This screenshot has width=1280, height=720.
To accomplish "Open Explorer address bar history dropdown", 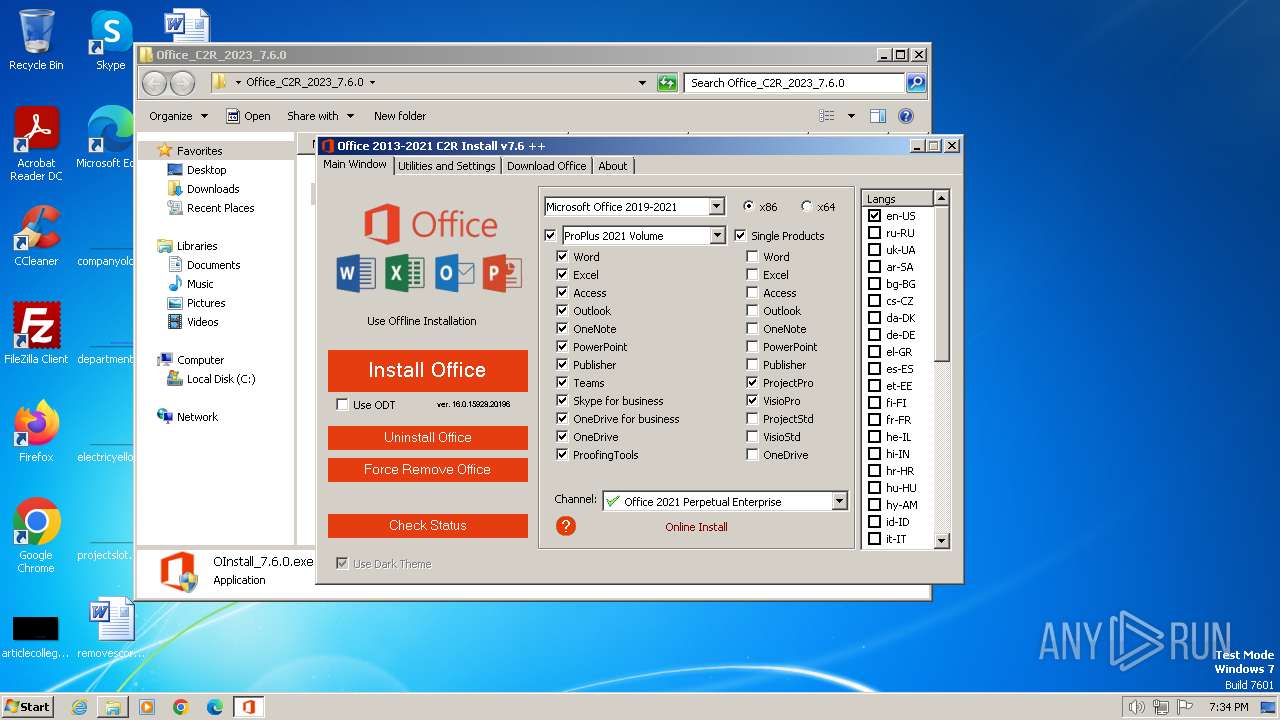I will pos(642,83).
